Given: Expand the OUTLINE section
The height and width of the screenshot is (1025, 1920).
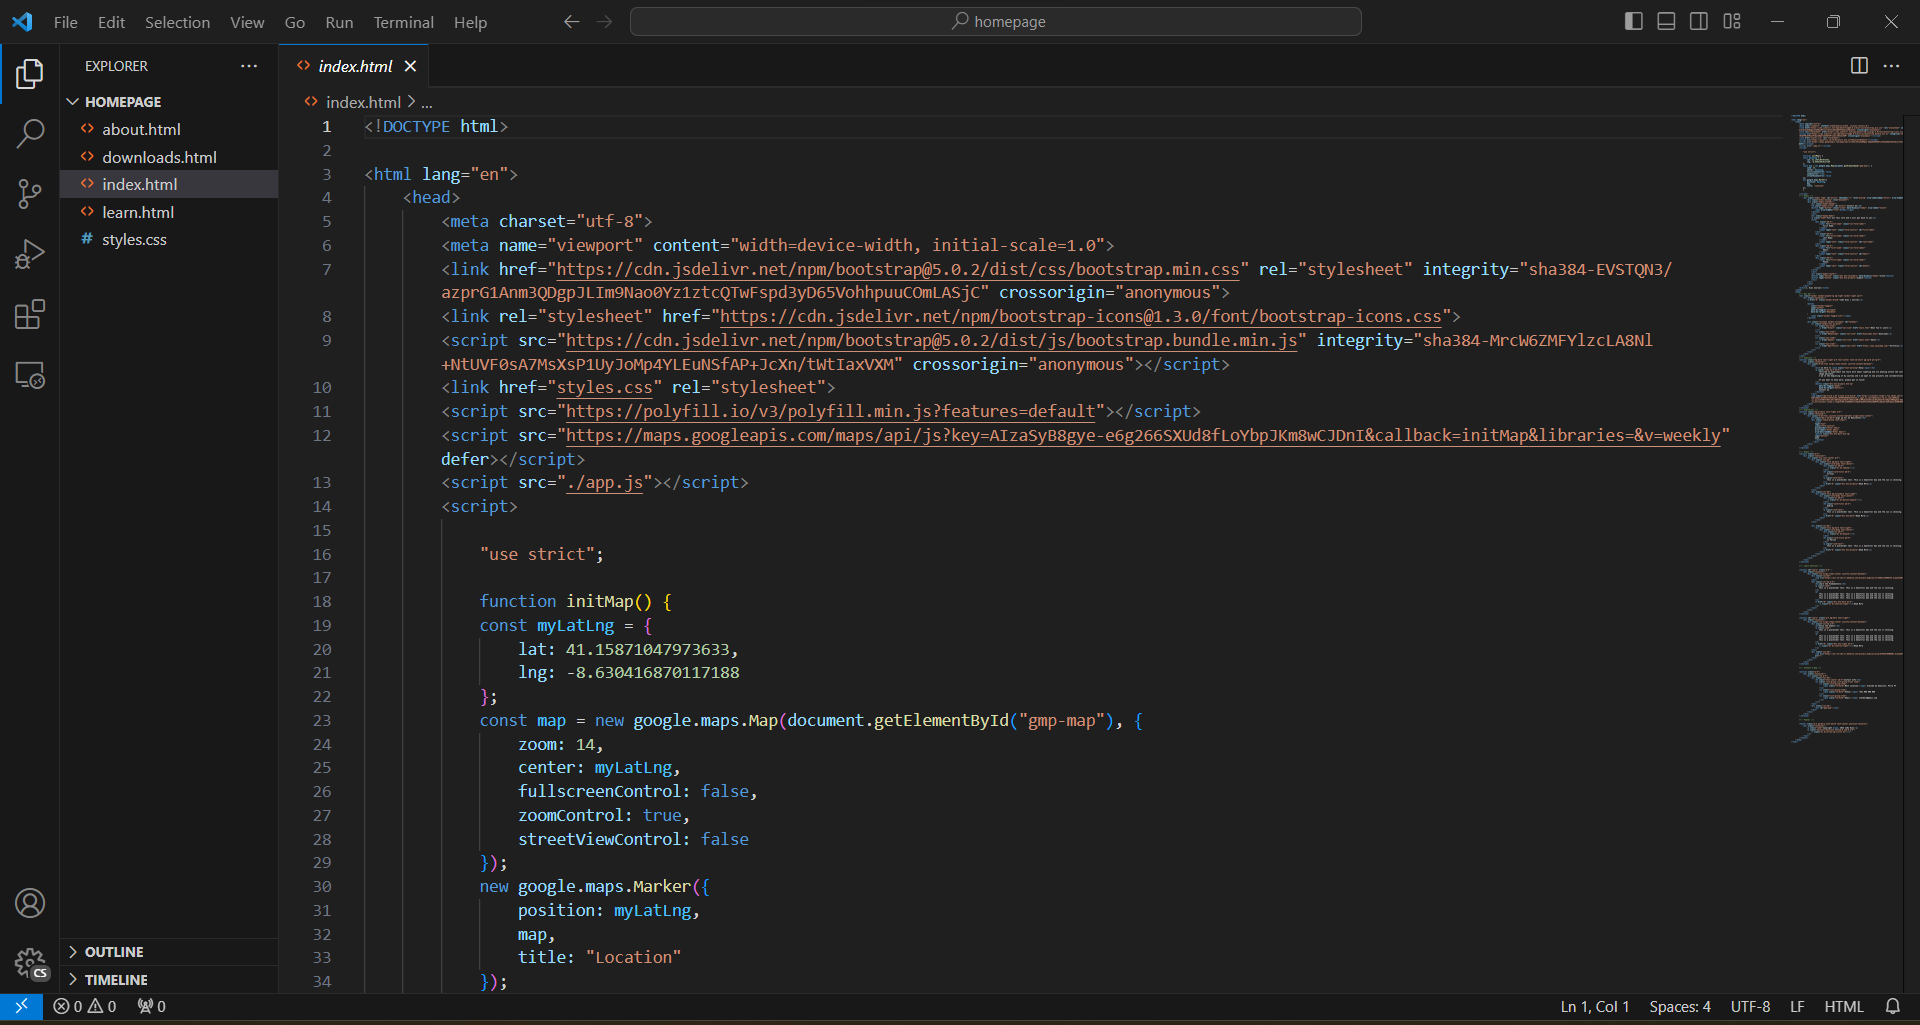Looking at the screenshot, I should click(169, 952).
